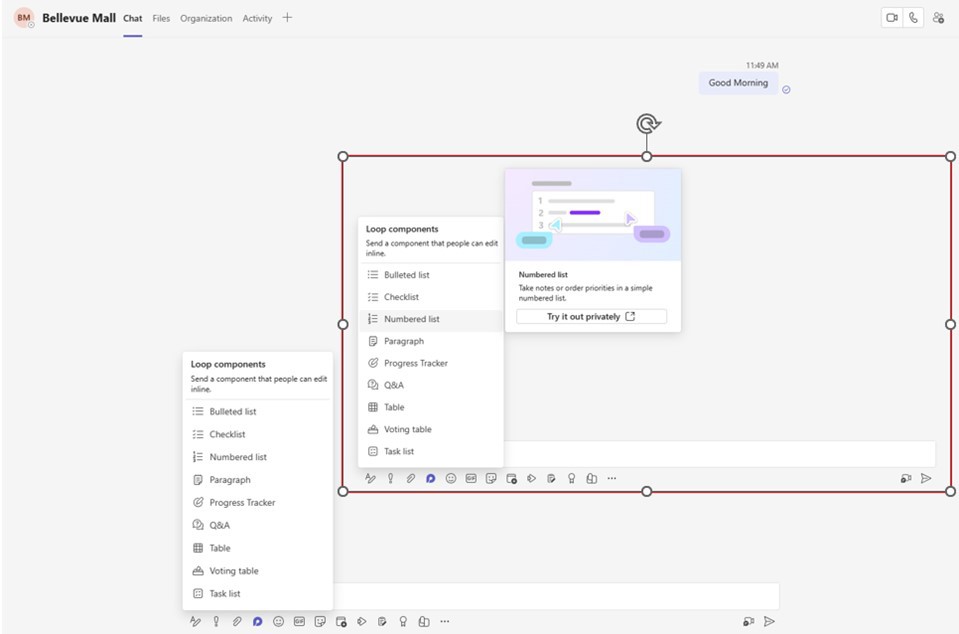Image resolution: width=959 pixels, height=634 pixels.
Task: Schedule a meeting from the lower compose toolbar
Action: tap(341, 621)
